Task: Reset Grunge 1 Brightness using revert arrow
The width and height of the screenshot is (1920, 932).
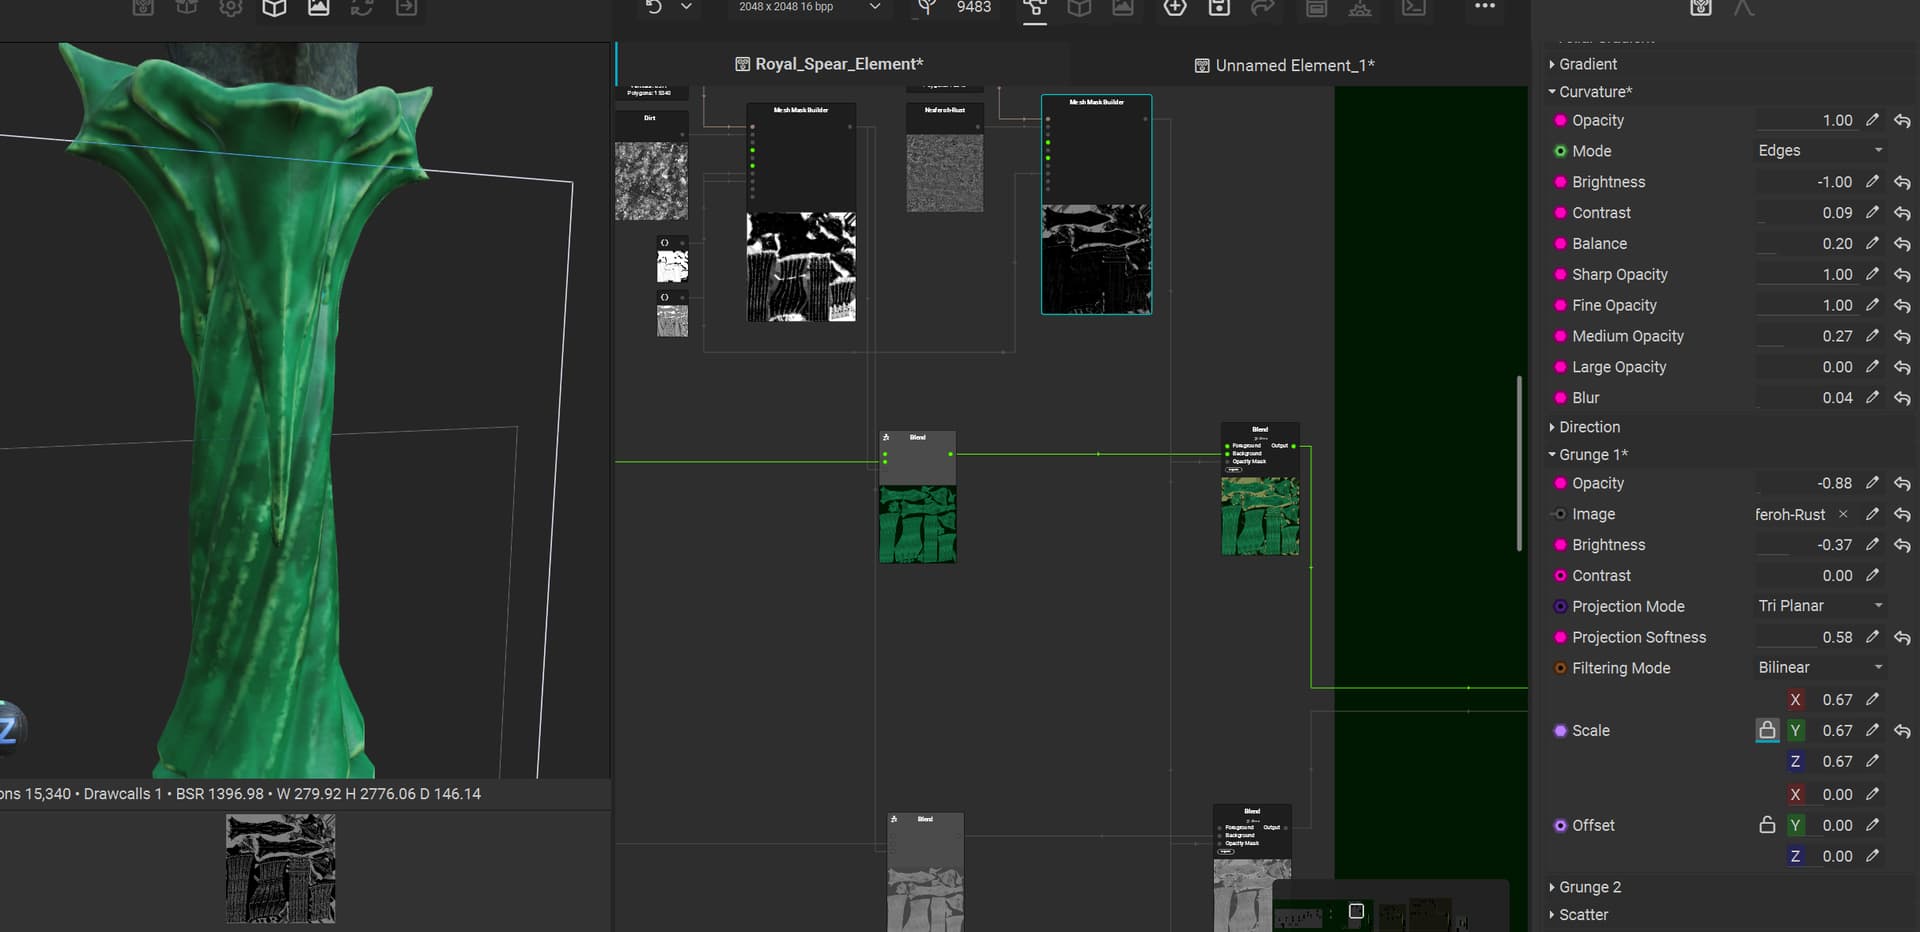Action: 1901,545
